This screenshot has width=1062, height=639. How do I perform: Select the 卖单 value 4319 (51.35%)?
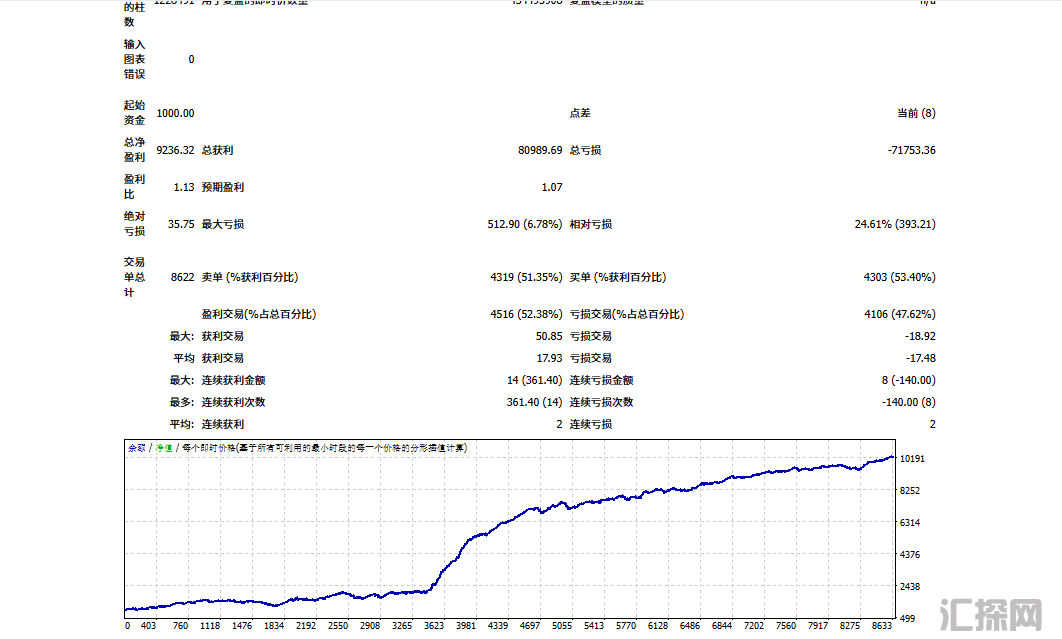pos(526,277)
